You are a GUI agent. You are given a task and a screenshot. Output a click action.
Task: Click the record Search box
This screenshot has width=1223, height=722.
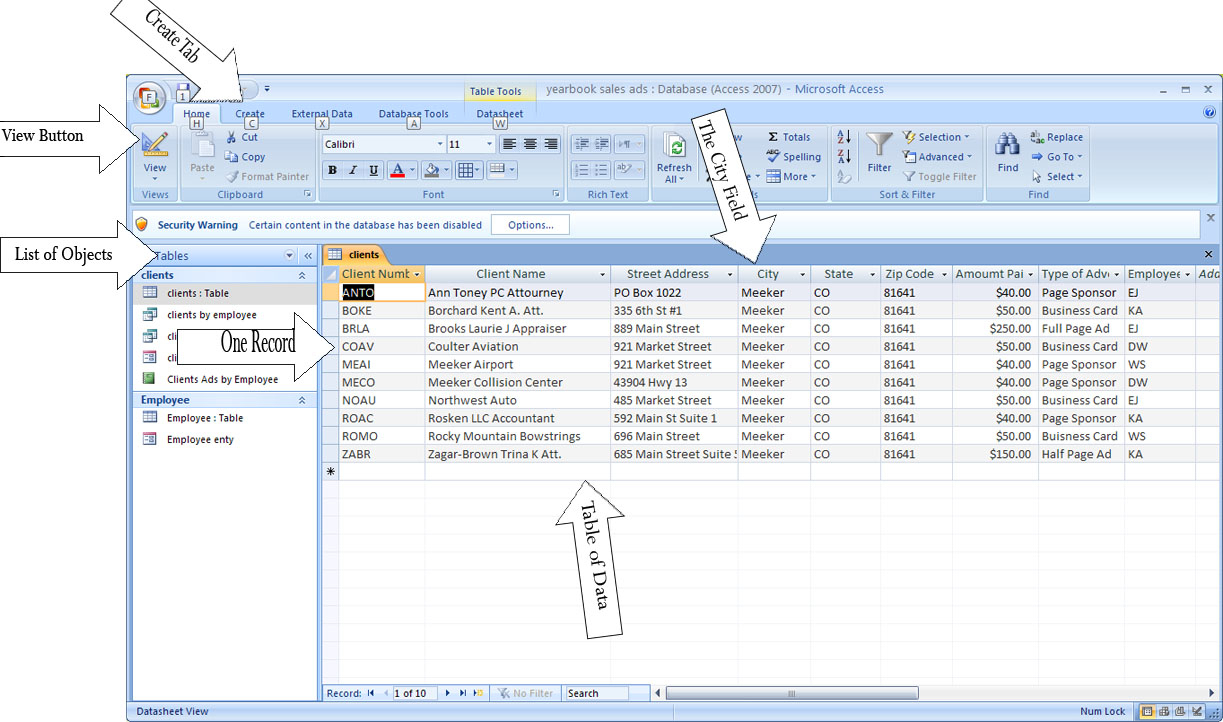pos(596,693)
